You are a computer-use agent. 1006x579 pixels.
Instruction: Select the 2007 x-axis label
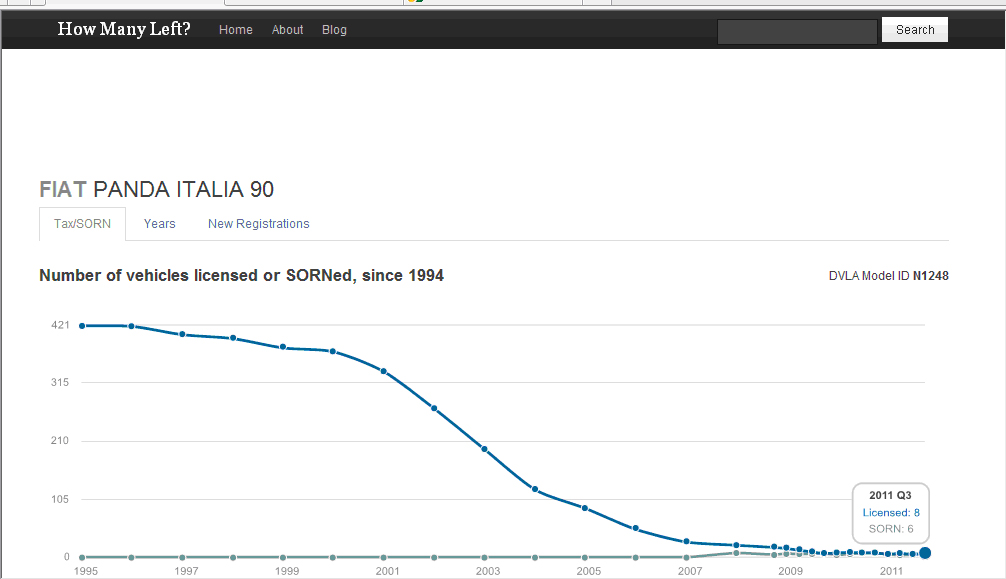click(690, 571)
